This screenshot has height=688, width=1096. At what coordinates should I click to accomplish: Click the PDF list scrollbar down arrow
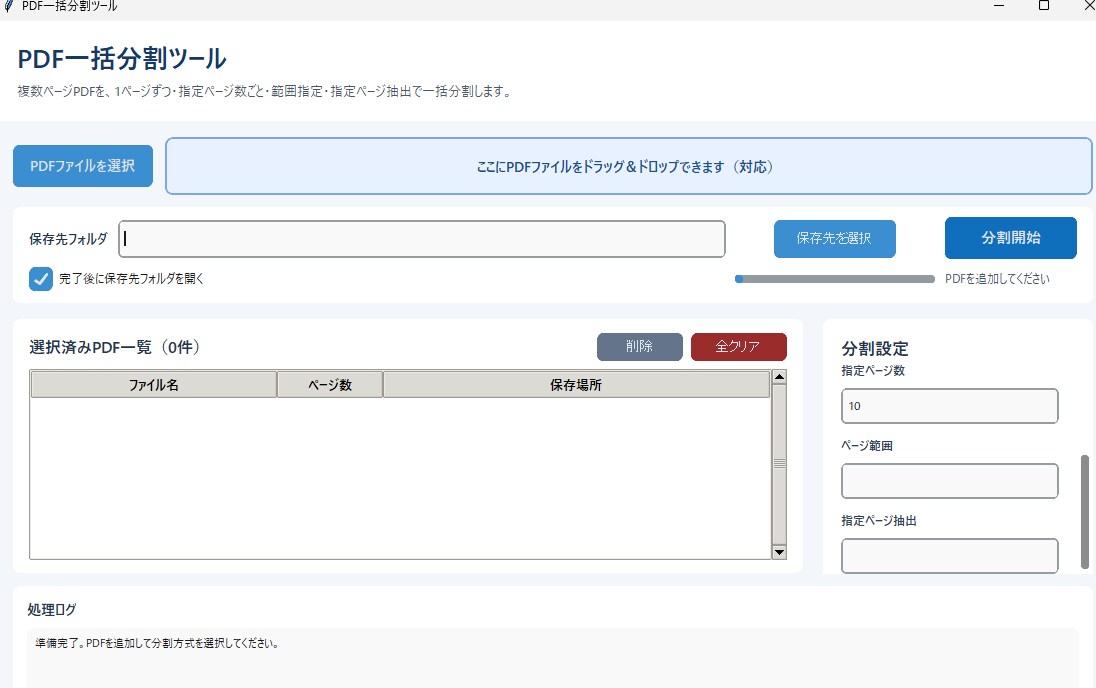tap(779, 552)
